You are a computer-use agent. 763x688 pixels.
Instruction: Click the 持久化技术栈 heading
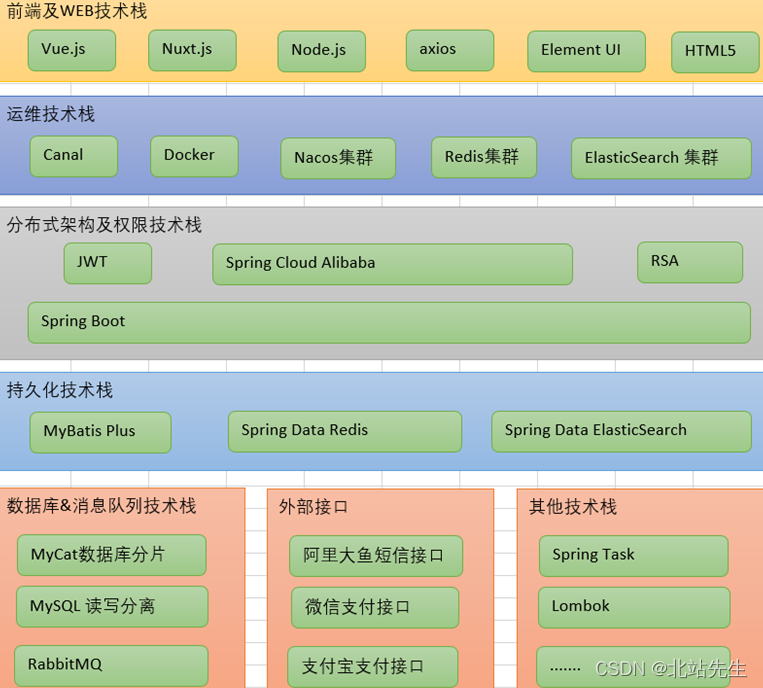(x=60, y=390)
